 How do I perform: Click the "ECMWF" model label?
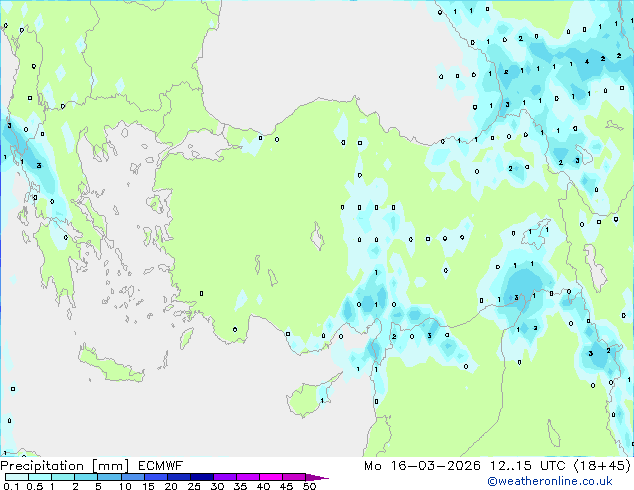click(161, 466)
